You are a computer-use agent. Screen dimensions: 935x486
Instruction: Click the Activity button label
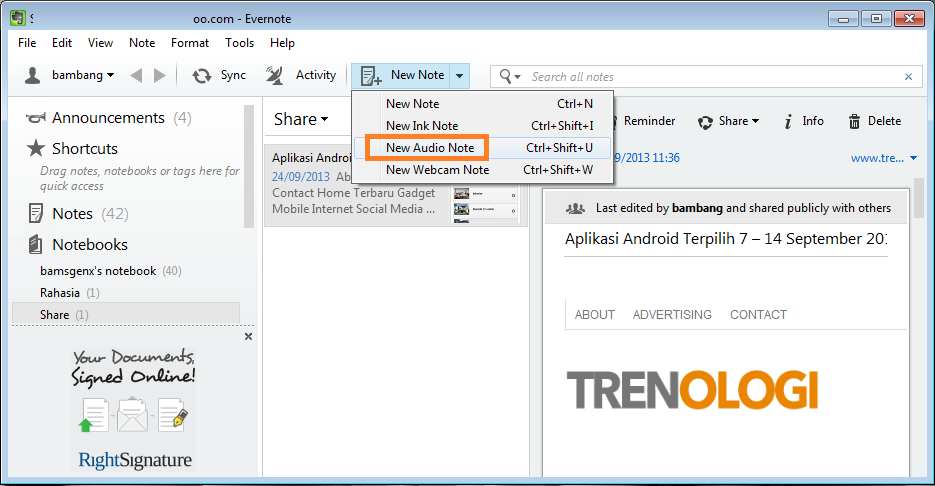(x=315, y=75)
